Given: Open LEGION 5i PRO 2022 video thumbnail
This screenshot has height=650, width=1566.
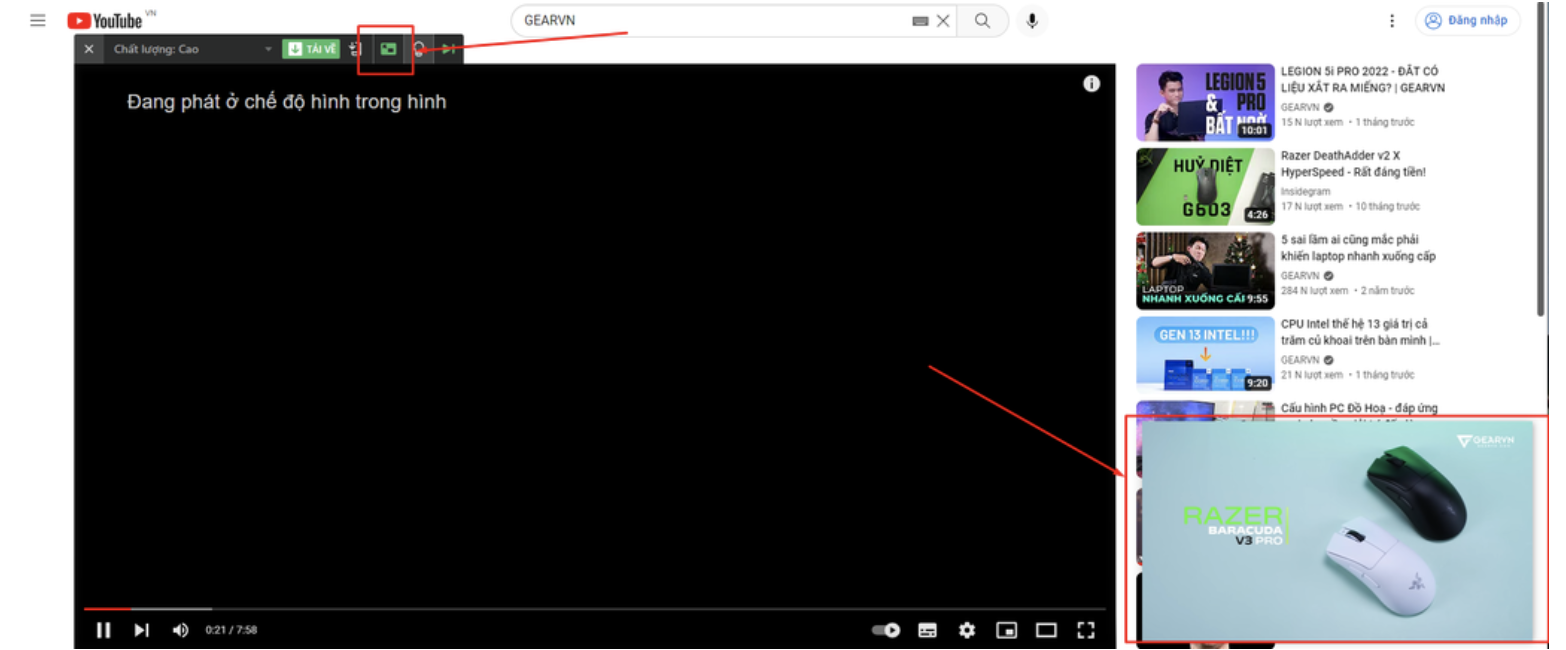Looking at the screenshot, I should [1205, 102].
